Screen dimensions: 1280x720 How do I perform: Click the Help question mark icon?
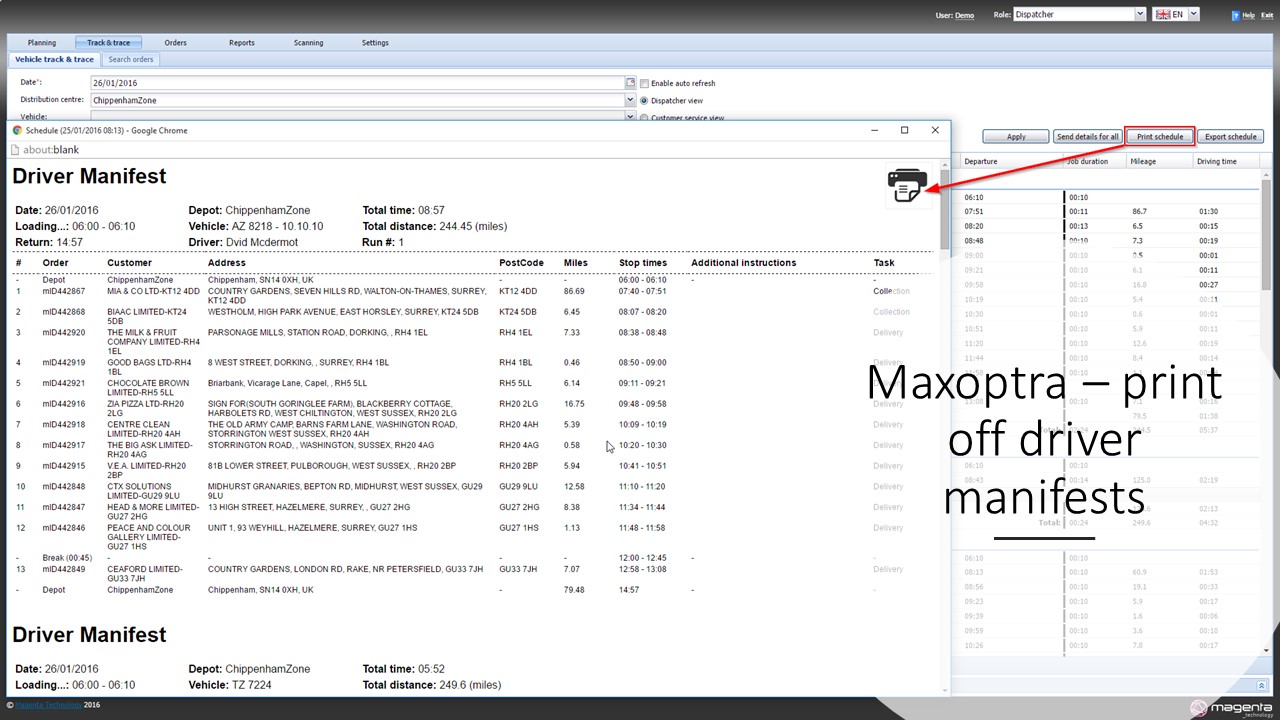point(1237,15)
